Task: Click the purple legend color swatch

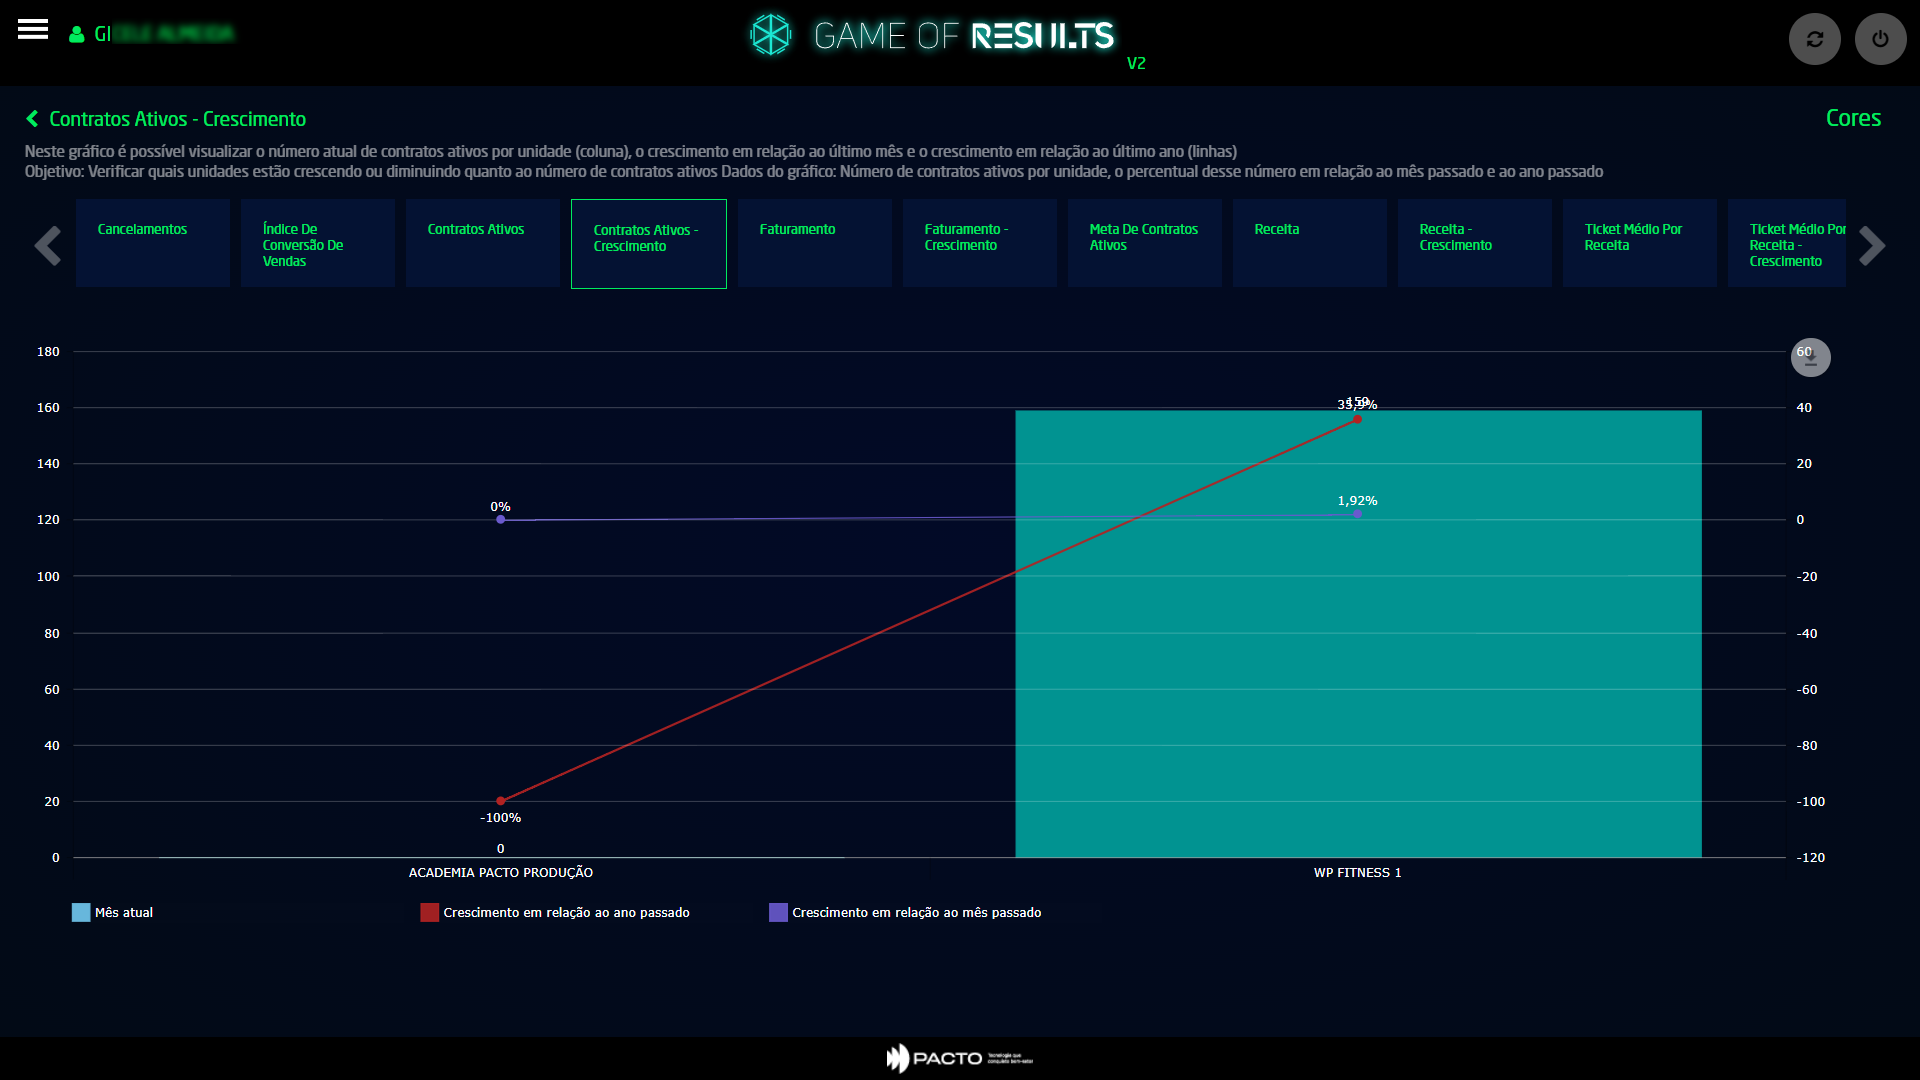Action: [x=778, y=912]
